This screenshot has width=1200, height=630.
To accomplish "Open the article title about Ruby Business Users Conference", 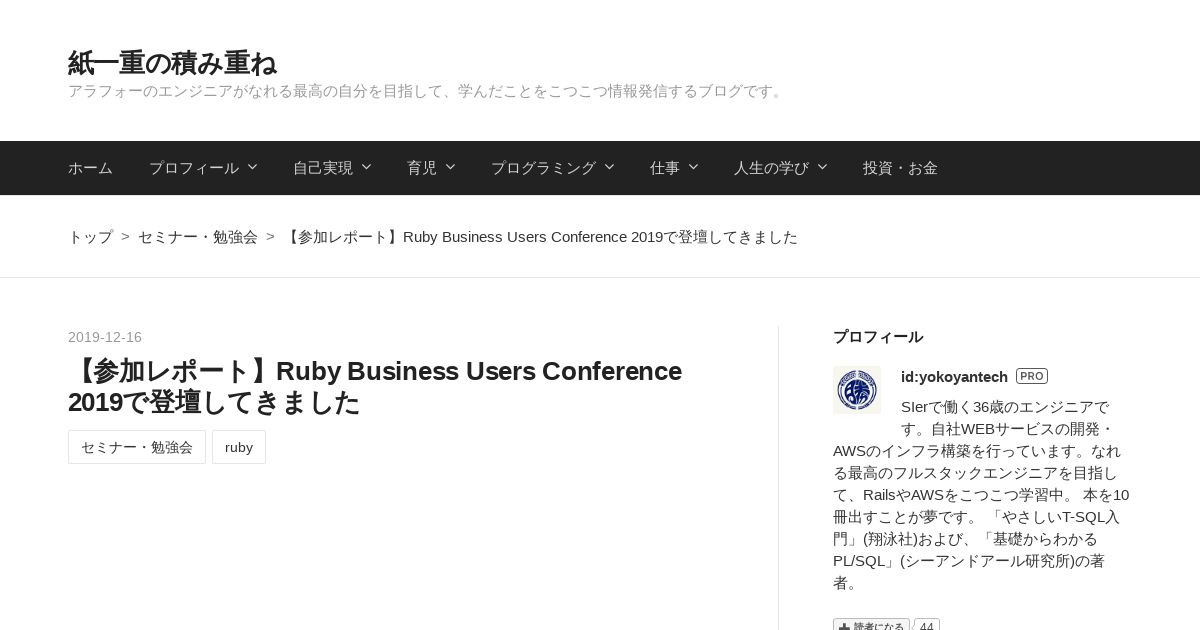I will tap(375, 387).
